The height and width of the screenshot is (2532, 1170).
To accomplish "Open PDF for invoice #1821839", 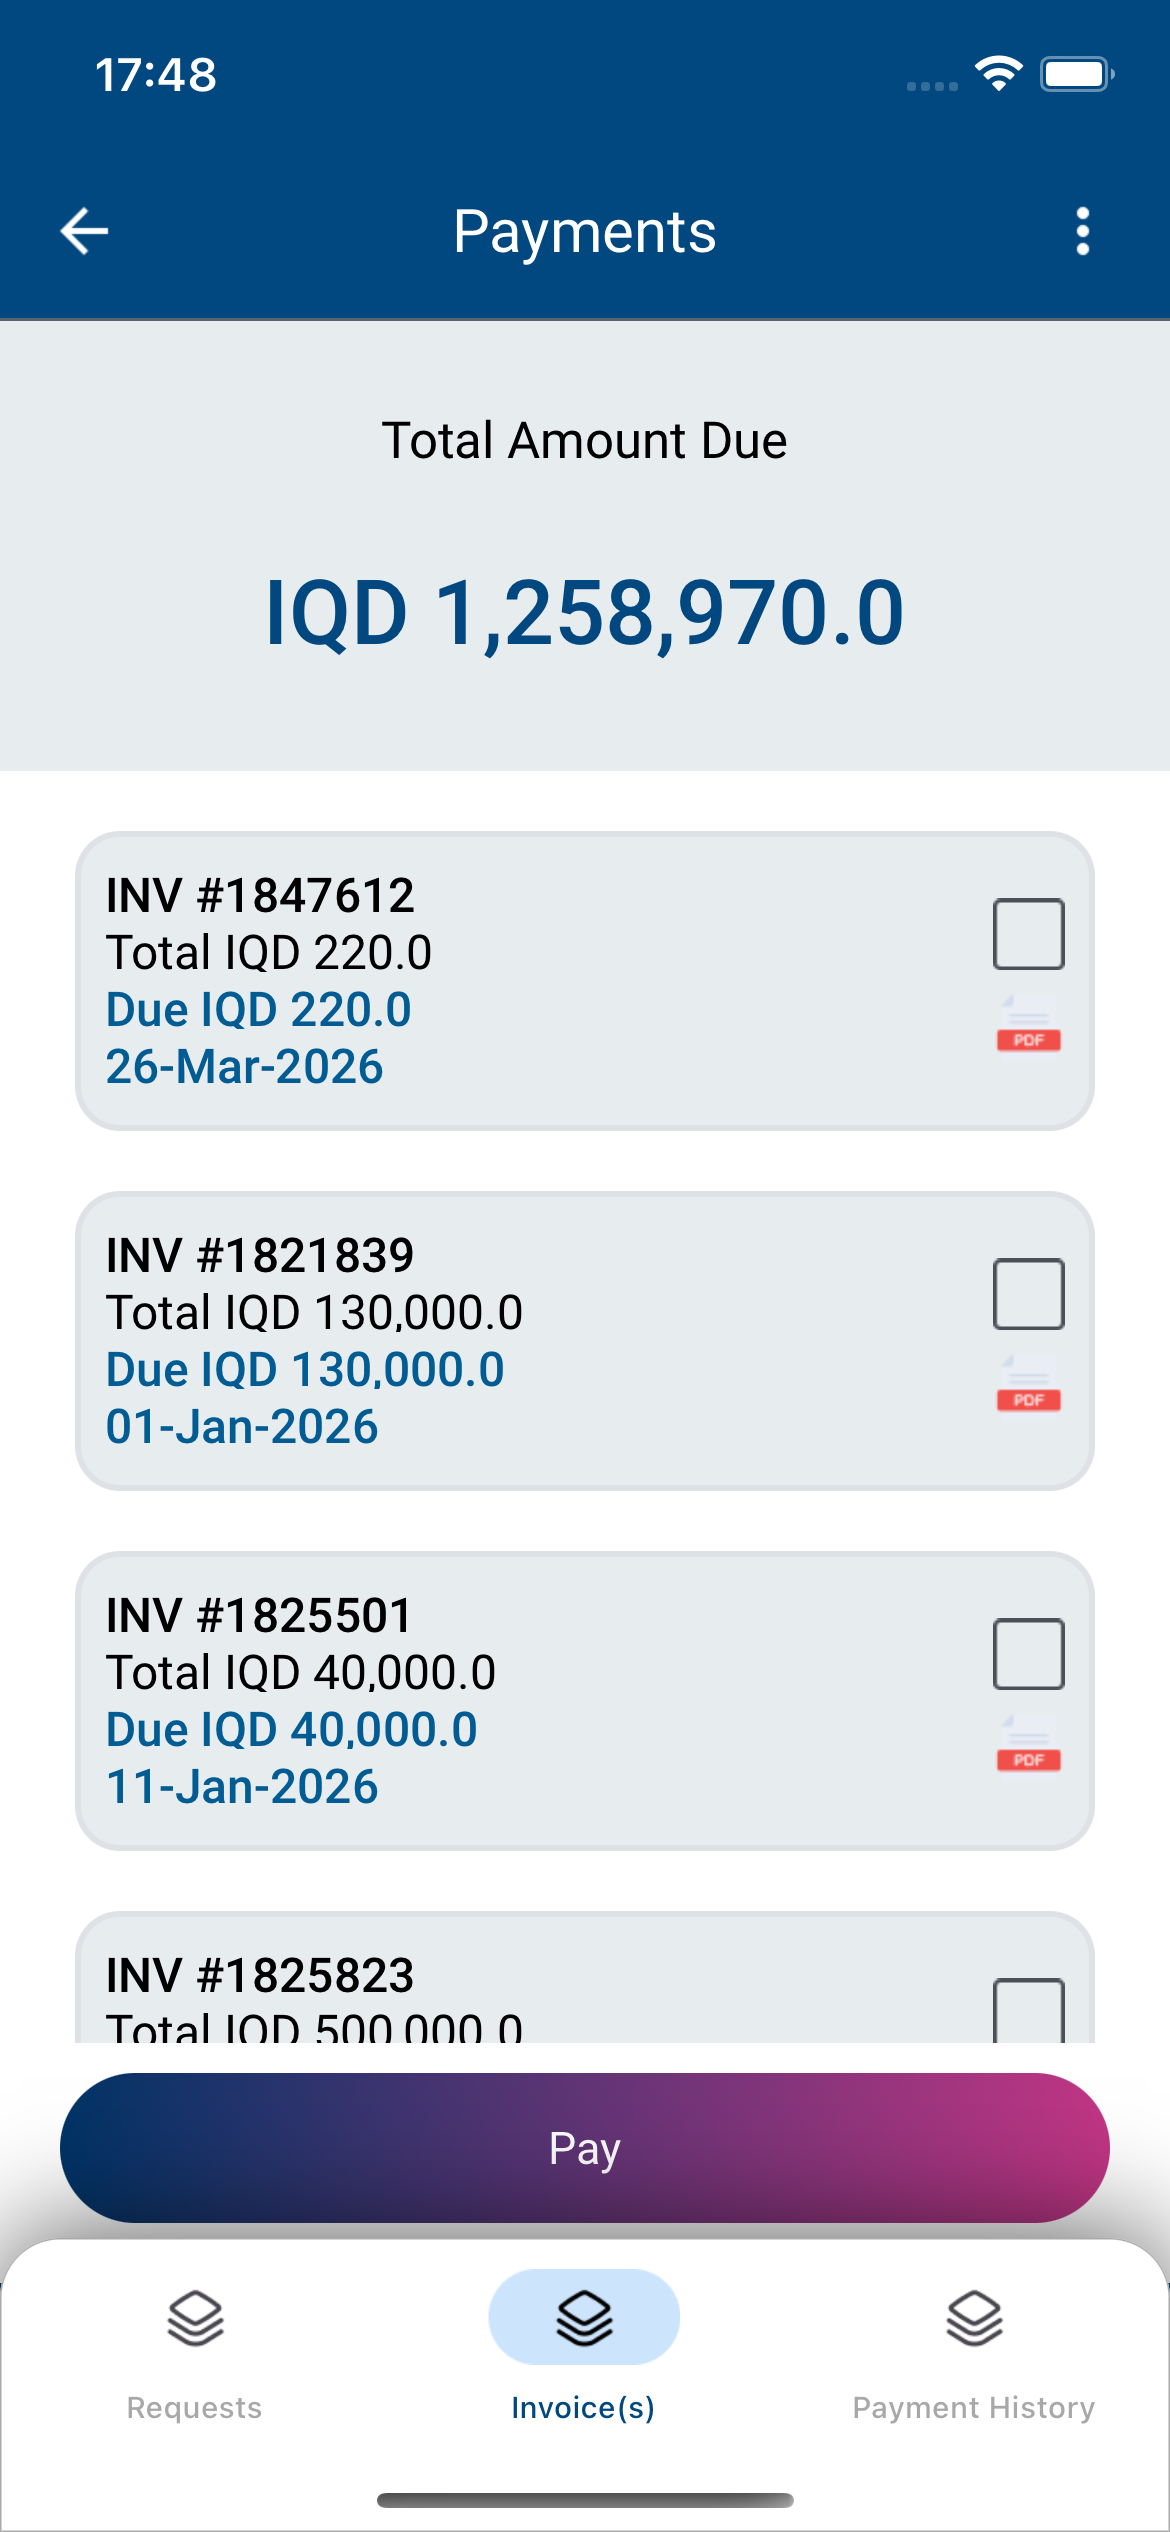I will (x=1028, y=1384).
